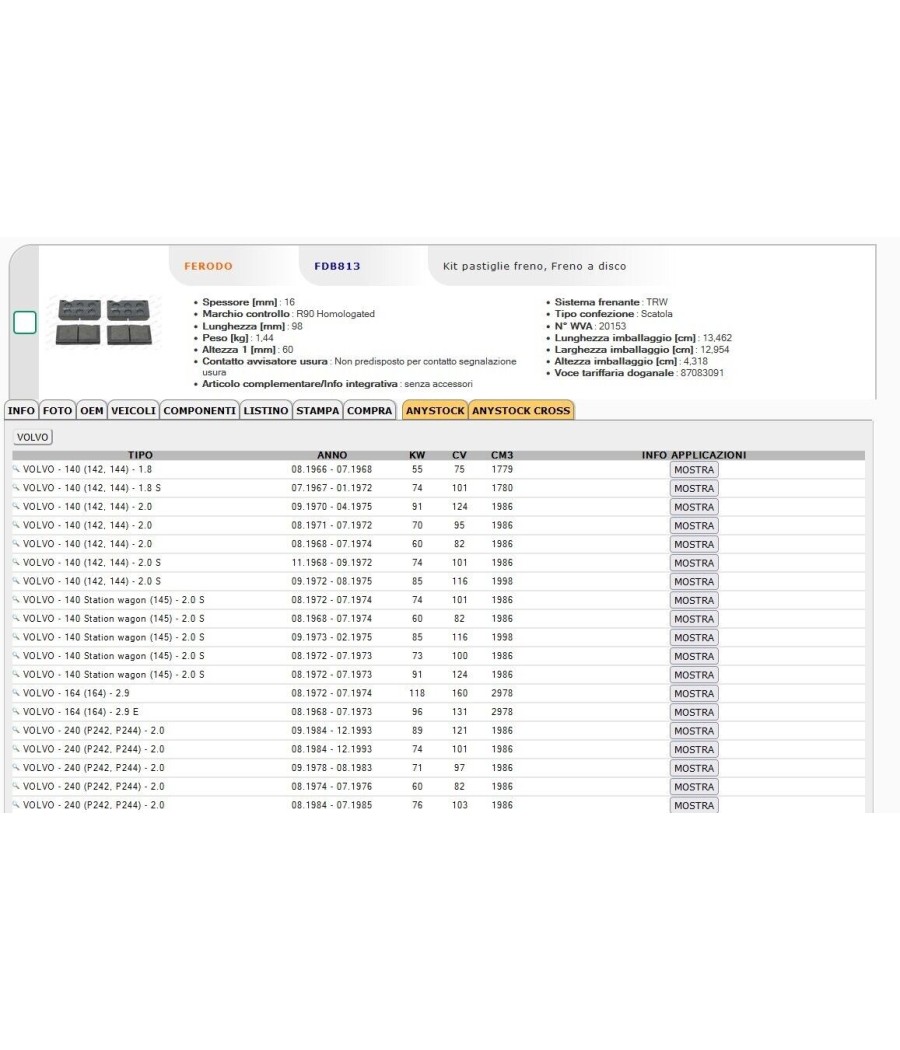Click MOSTRA for the 09.1978 - 08.1983 Volvo 240 row
The height and width of the screenshot is (1050, 900).
click(694, 768)
